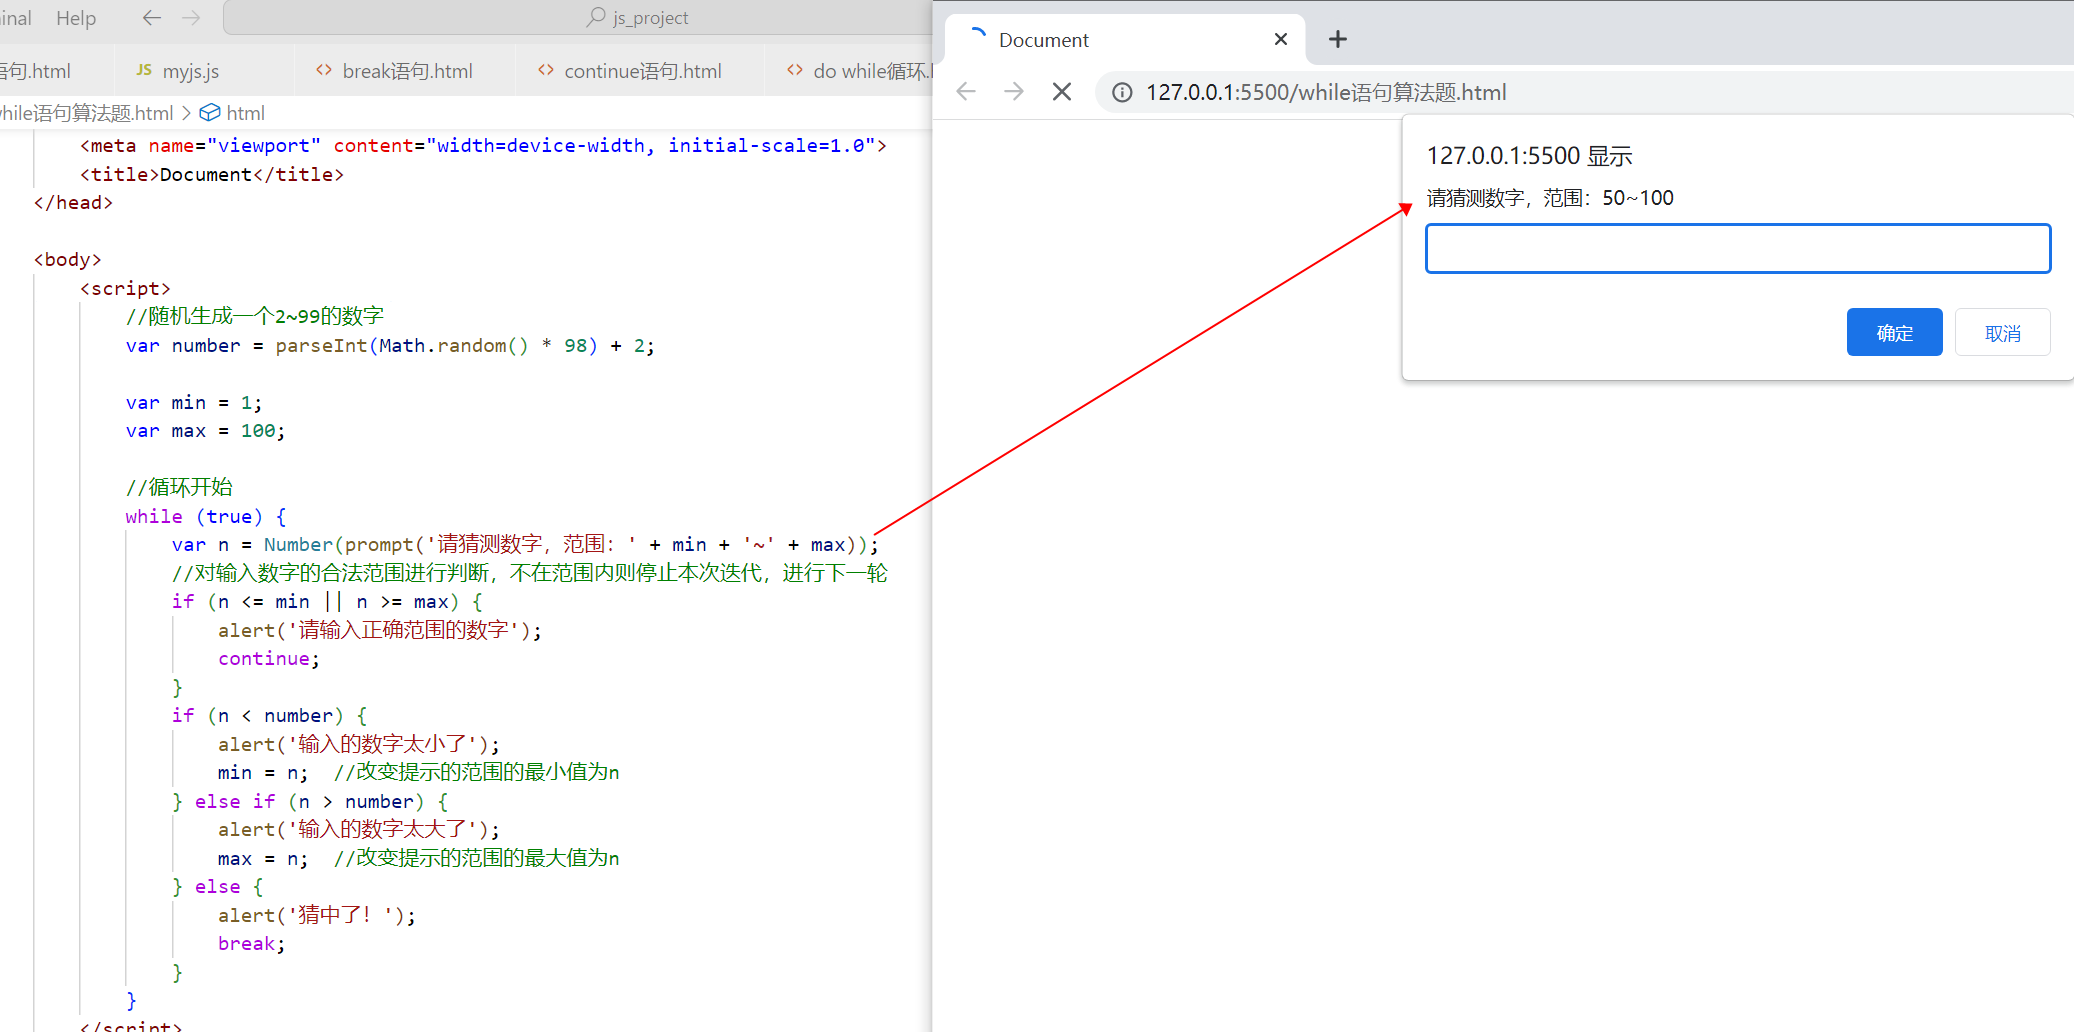
Task: Click the stop loading icon in the browser
Action: coord(1062,91)
